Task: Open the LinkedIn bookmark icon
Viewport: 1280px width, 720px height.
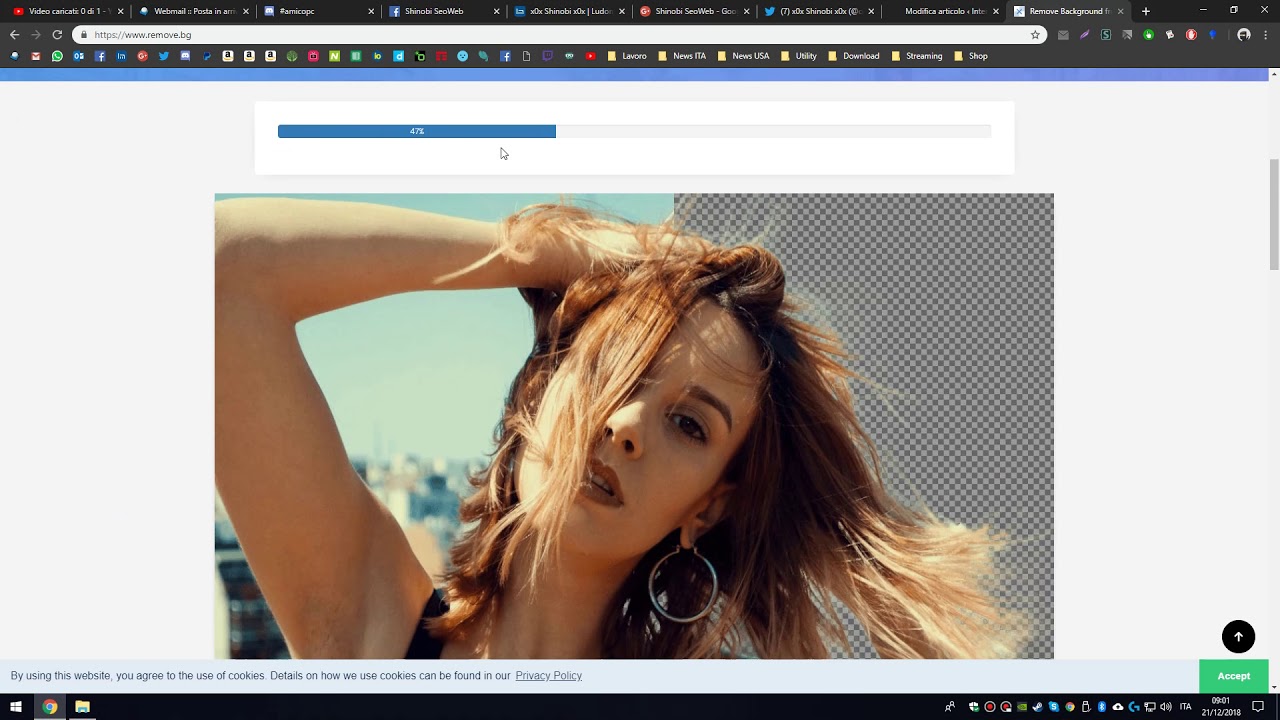Action: 121,56
